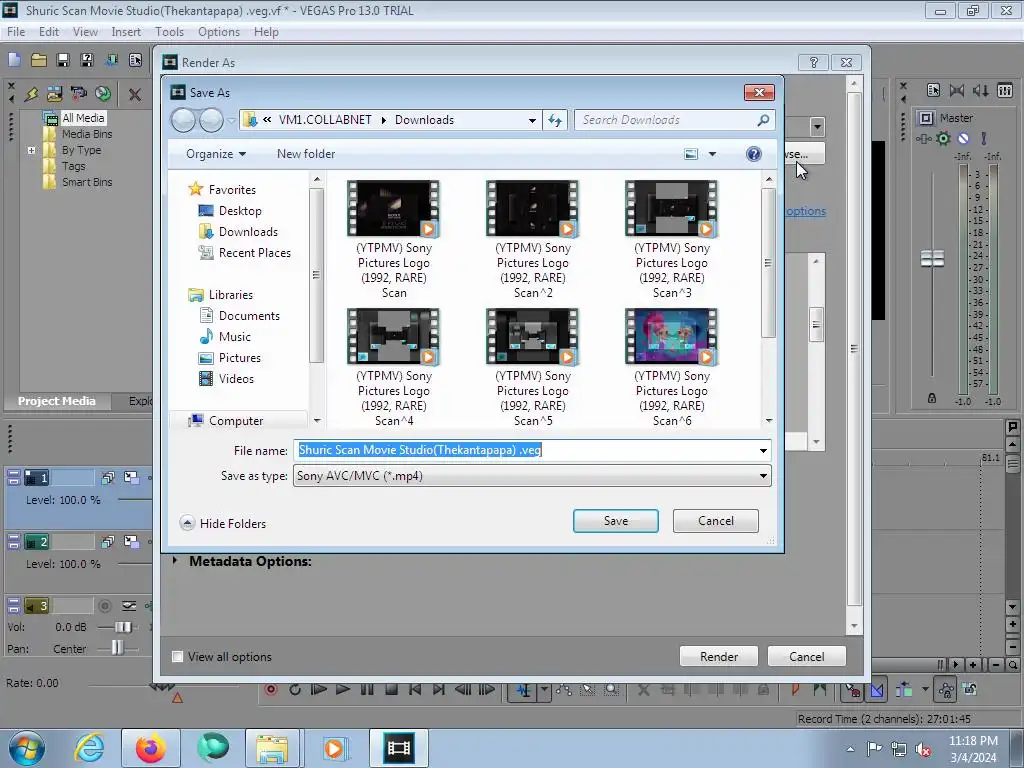Click track 3 arm for record button

coord(104,606)
